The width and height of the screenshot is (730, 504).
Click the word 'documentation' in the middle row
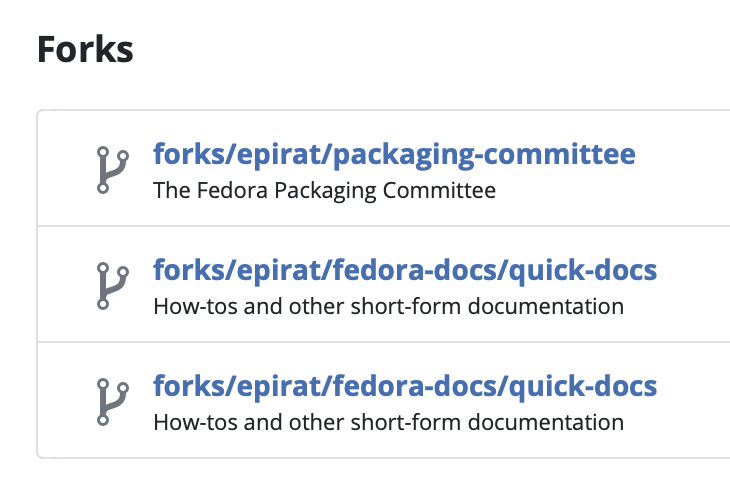pos(546,307)
